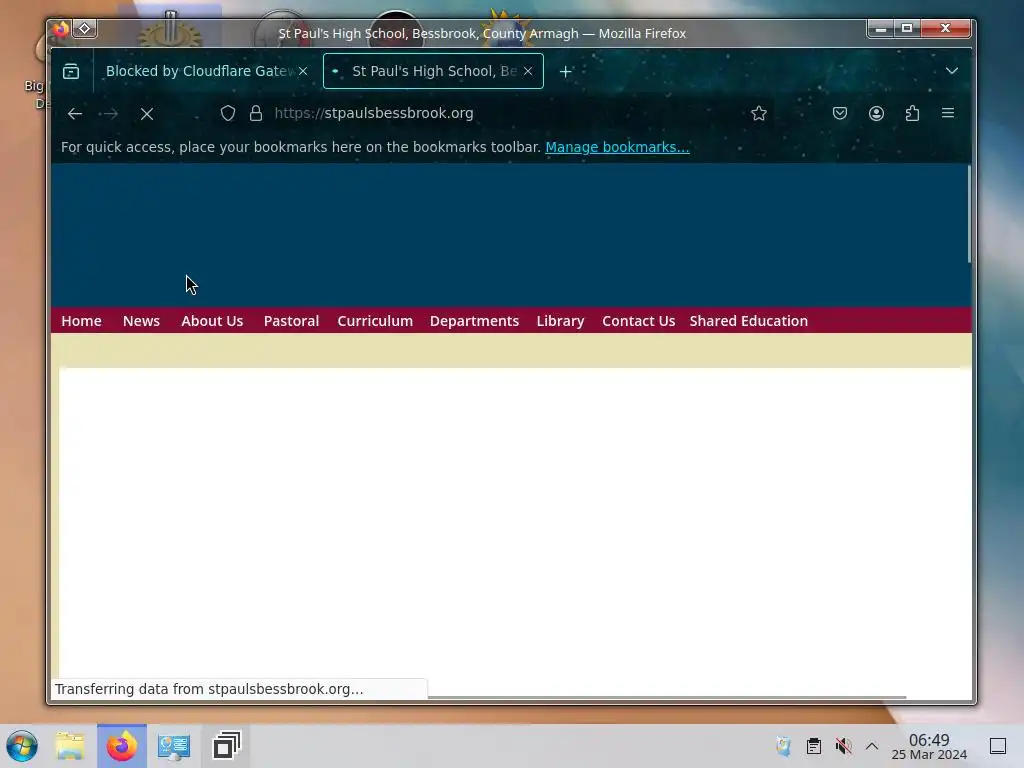Expand the list all tabs chevron

952,71
